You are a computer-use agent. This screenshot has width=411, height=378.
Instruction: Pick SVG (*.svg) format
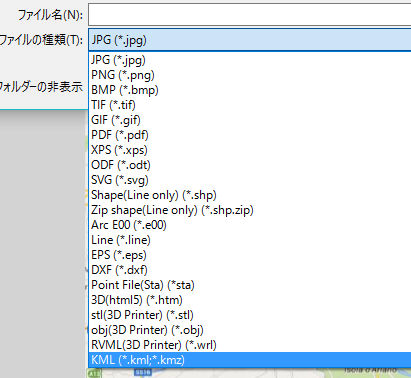click(250, 180)
